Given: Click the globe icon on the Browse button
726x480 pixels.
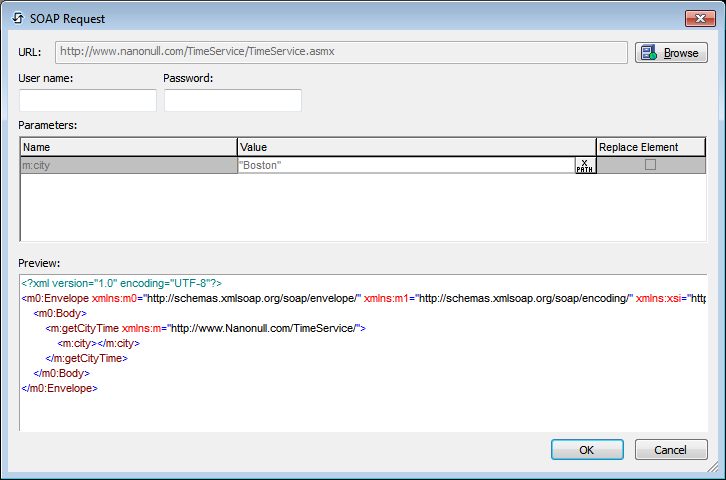Looking at the screenshot, I should coord(649,53).
